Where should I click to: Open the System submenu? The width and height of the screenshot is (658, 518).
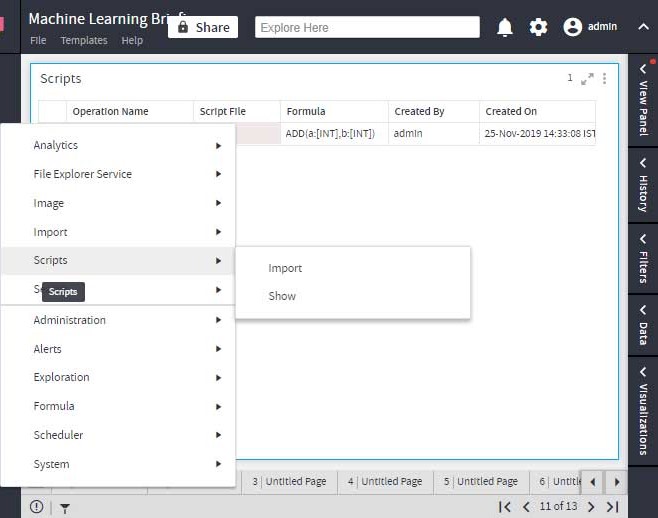[118, 464]
